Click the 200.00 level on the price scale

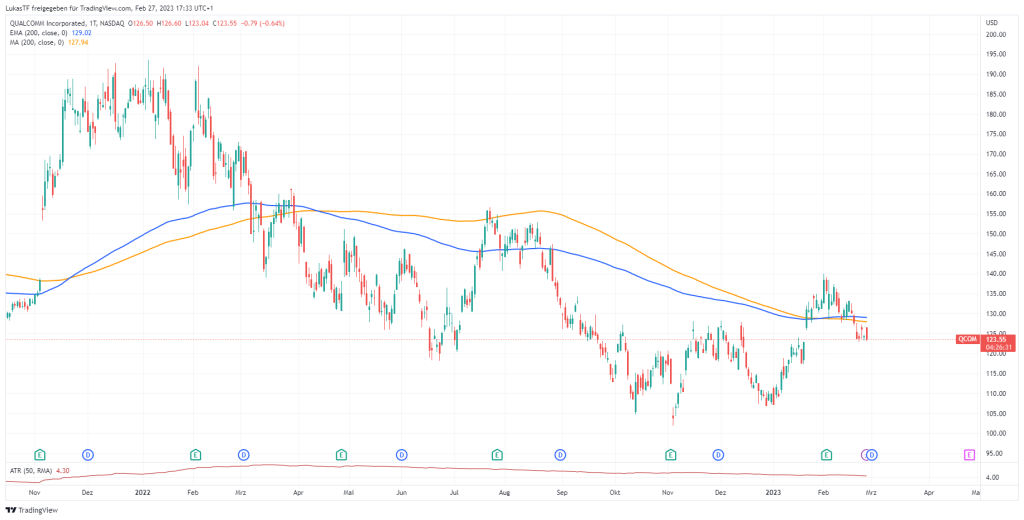[996, 35]
